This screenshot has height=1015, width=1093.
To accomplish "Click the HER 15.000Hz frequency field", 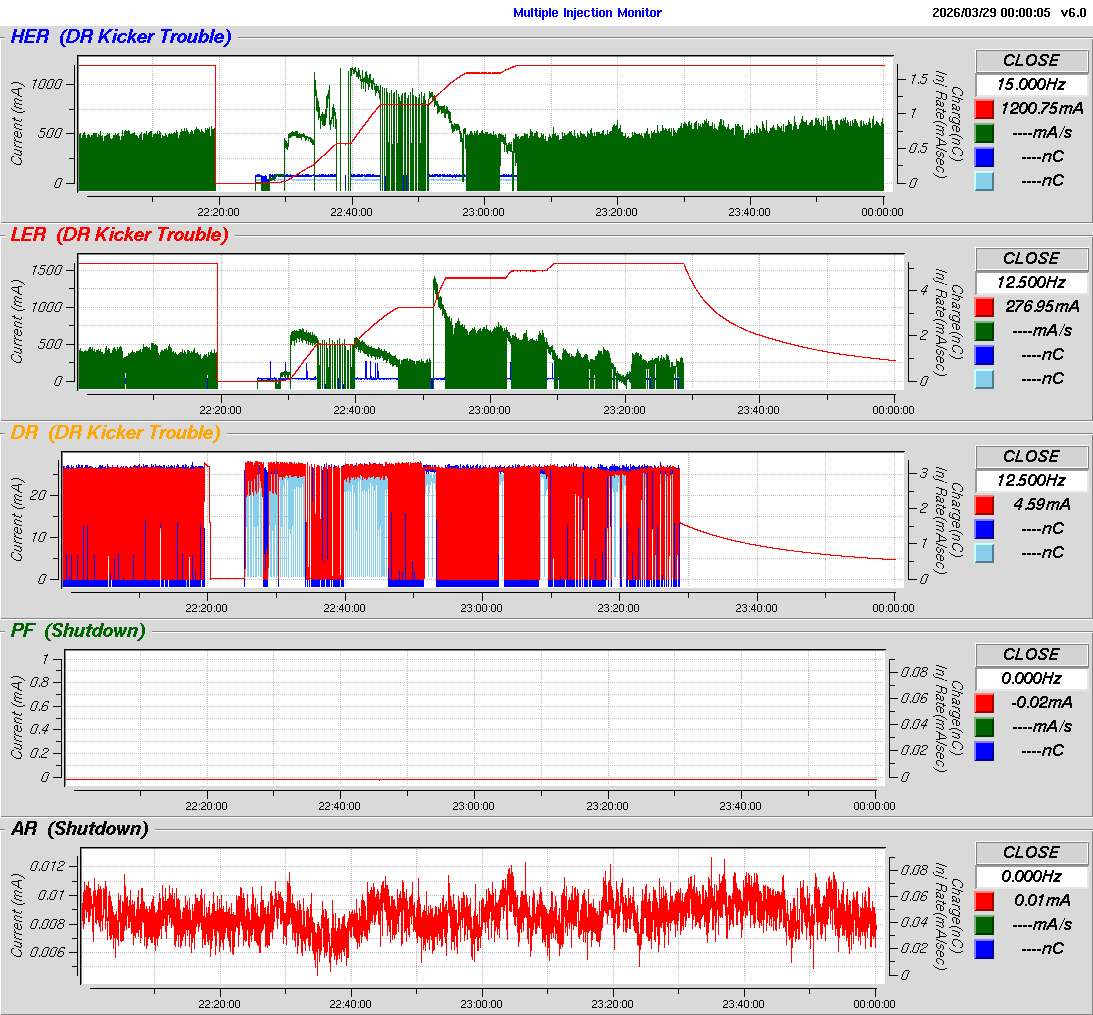I will [1031, 85].
